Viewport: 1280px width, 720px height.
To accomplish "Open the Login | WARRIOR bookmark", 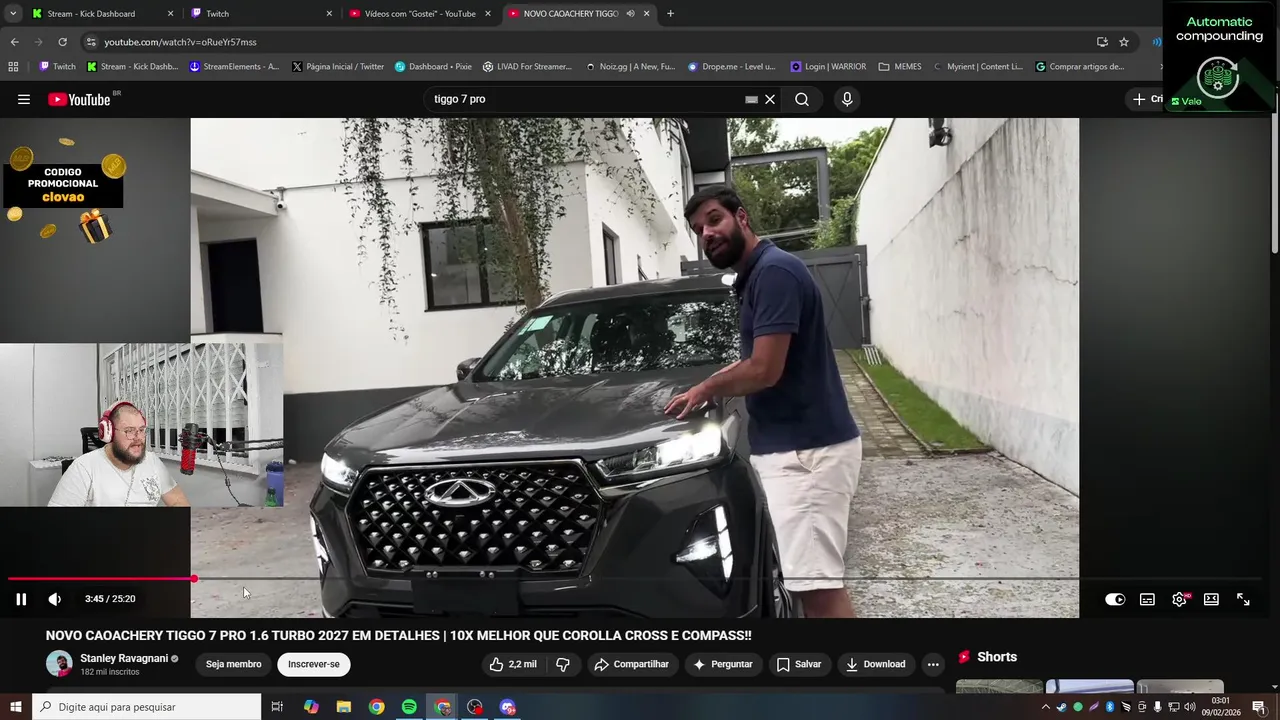I will click(x=828, y=67).
